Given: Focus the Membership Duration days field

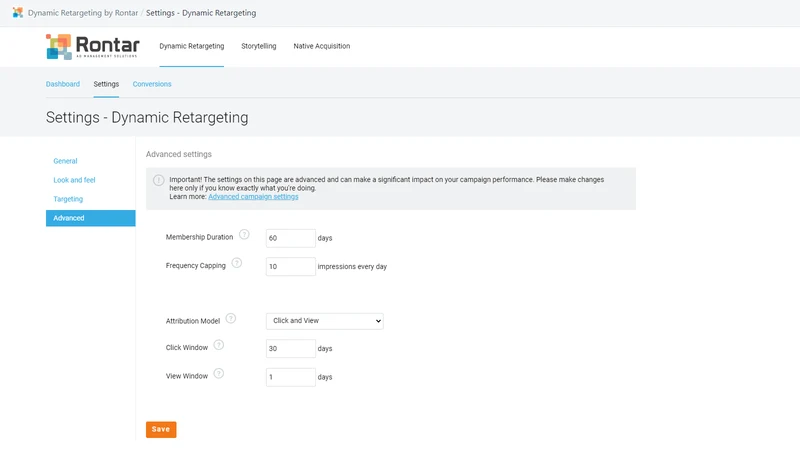Looking at the screenshot, I should (291, 238).
